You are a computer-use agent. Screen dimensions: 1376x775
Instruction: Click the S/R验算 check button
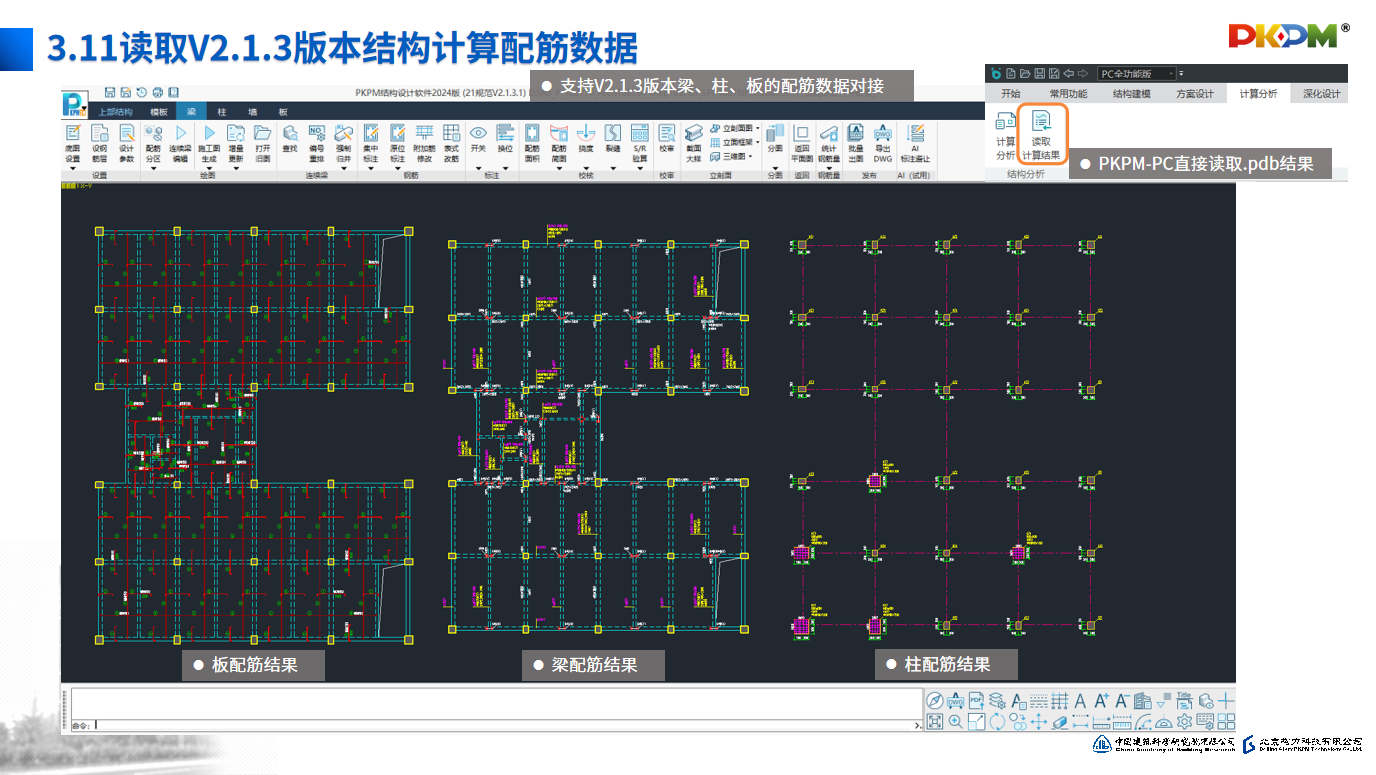point(640,143)
